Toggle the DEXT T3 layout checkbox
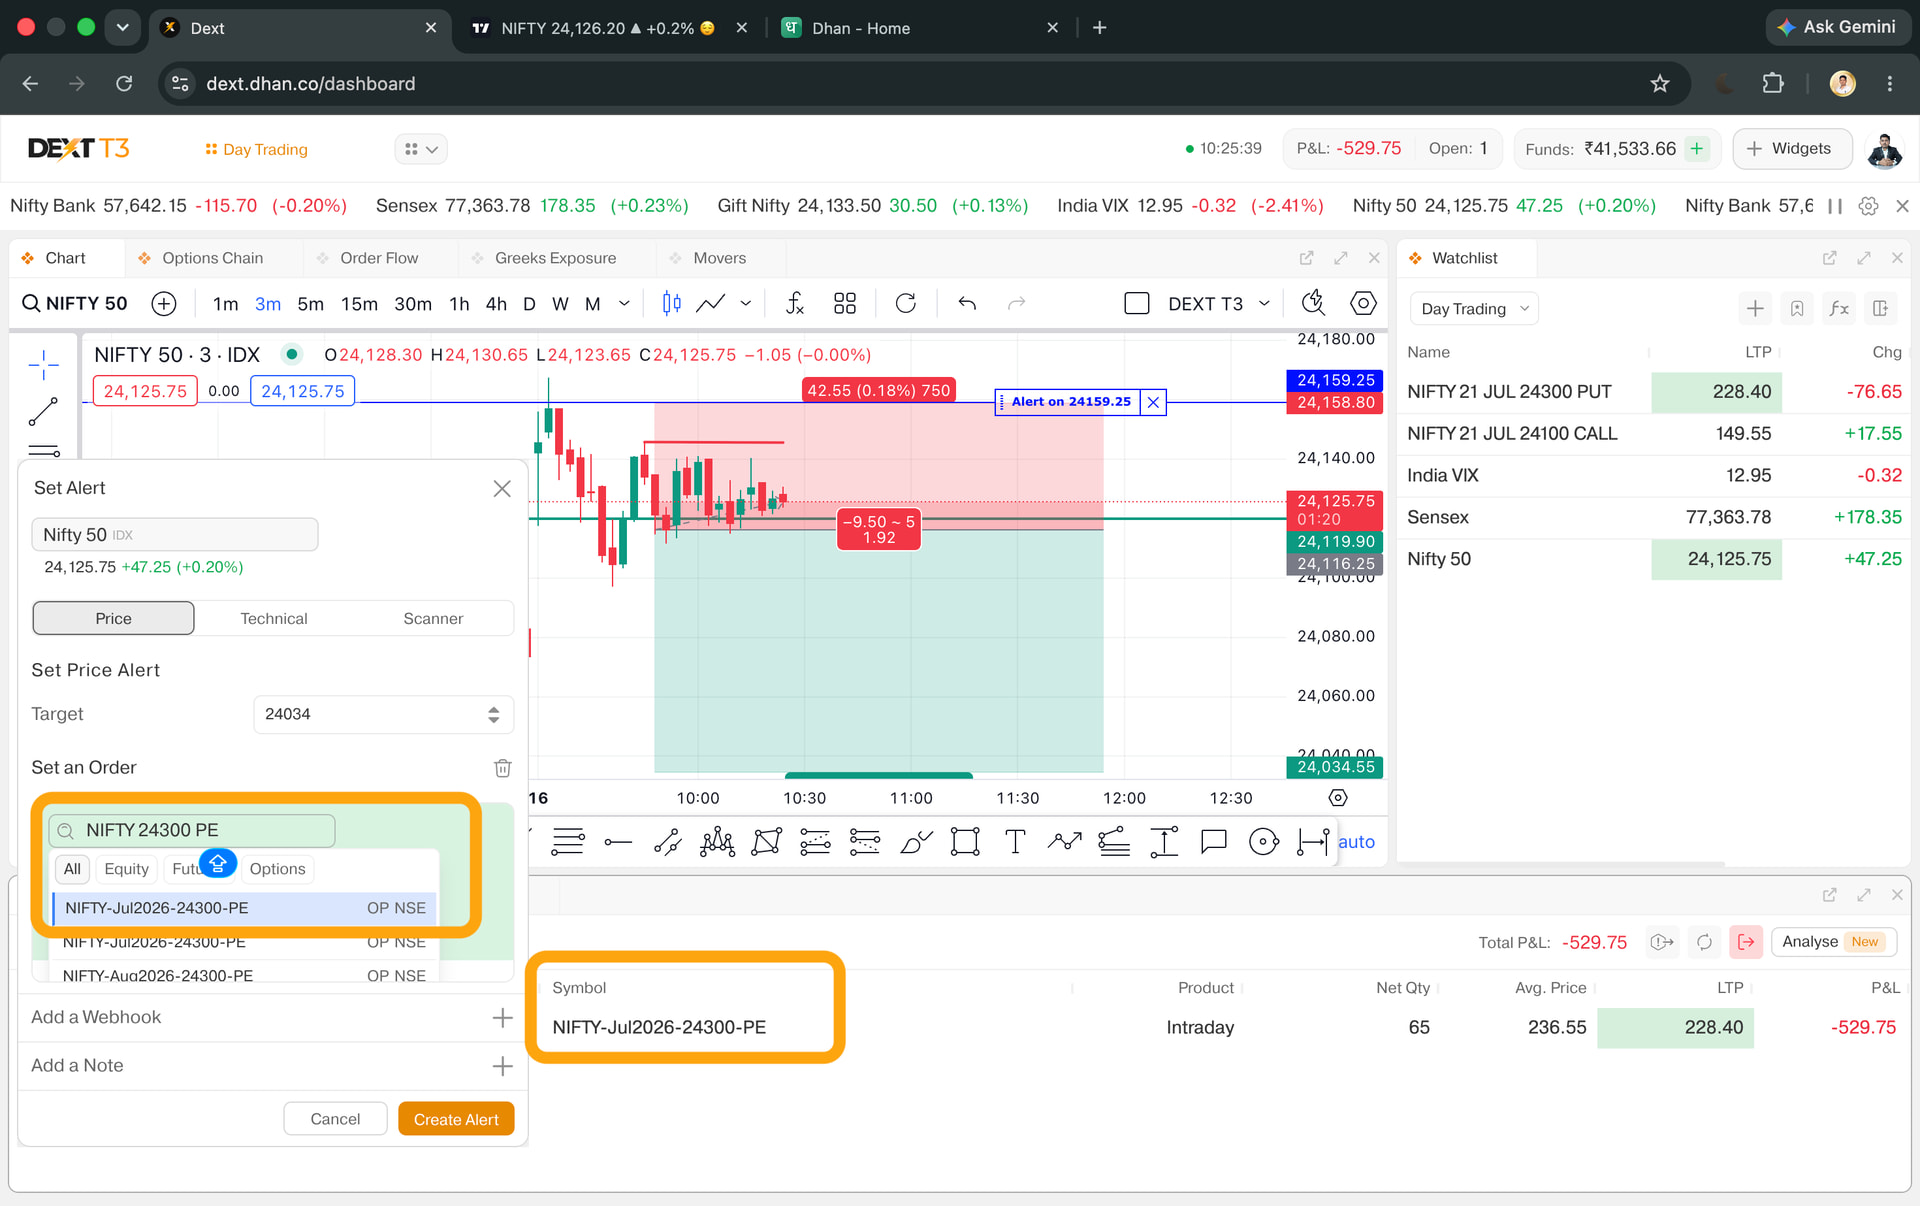This screenshot has height=1206, width=1920. pos(1137,304)
